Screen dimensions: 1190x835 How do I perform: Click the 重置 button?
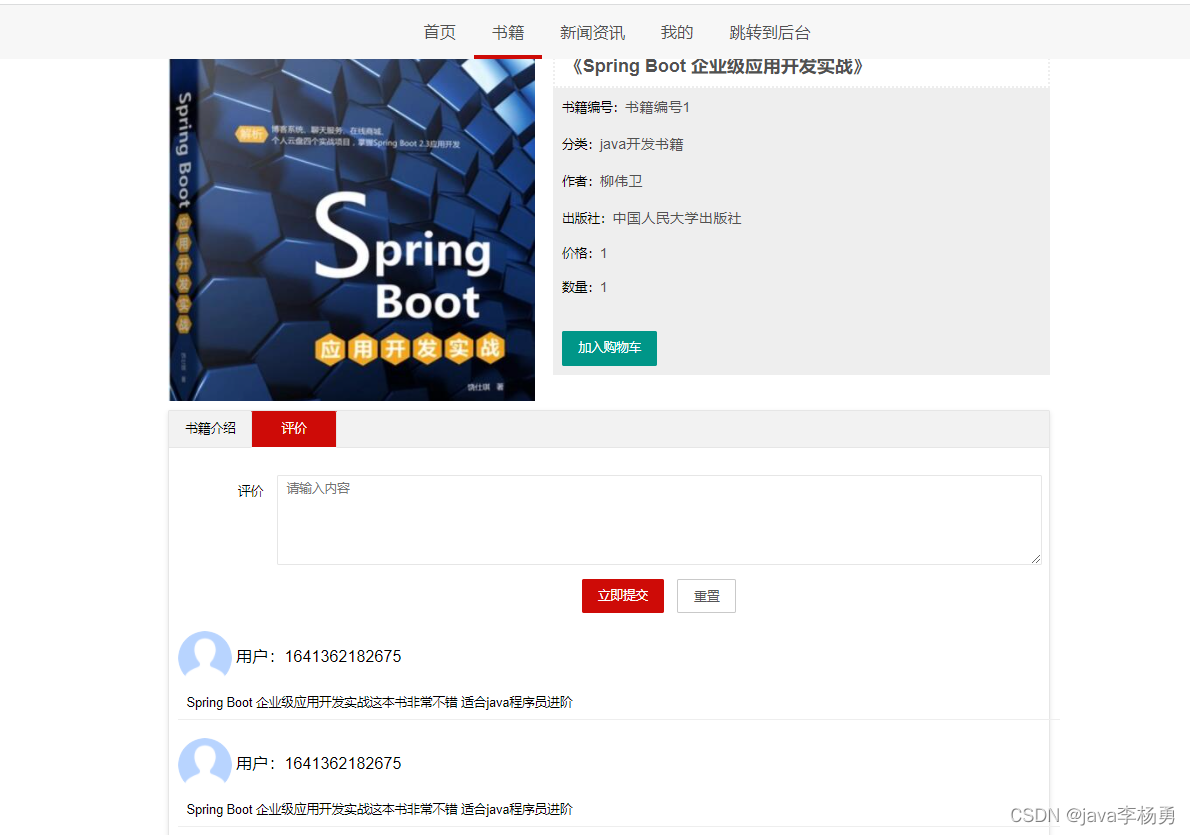(x=706, y=595)
